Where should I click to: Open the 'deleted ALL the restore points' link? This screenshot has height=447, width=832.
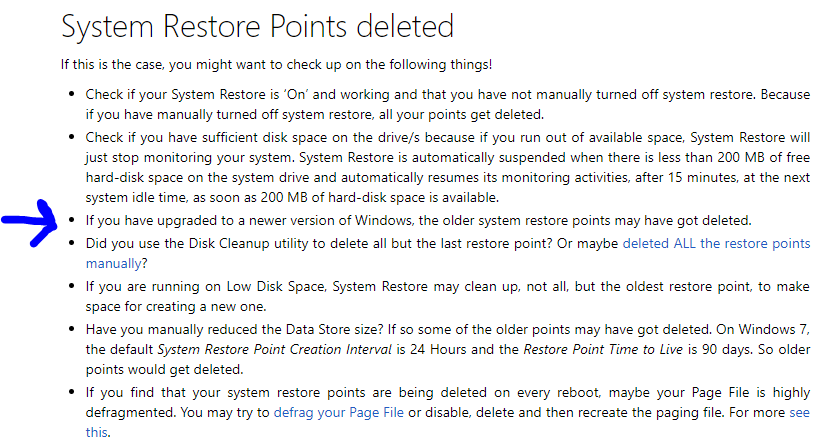[716, 243]
